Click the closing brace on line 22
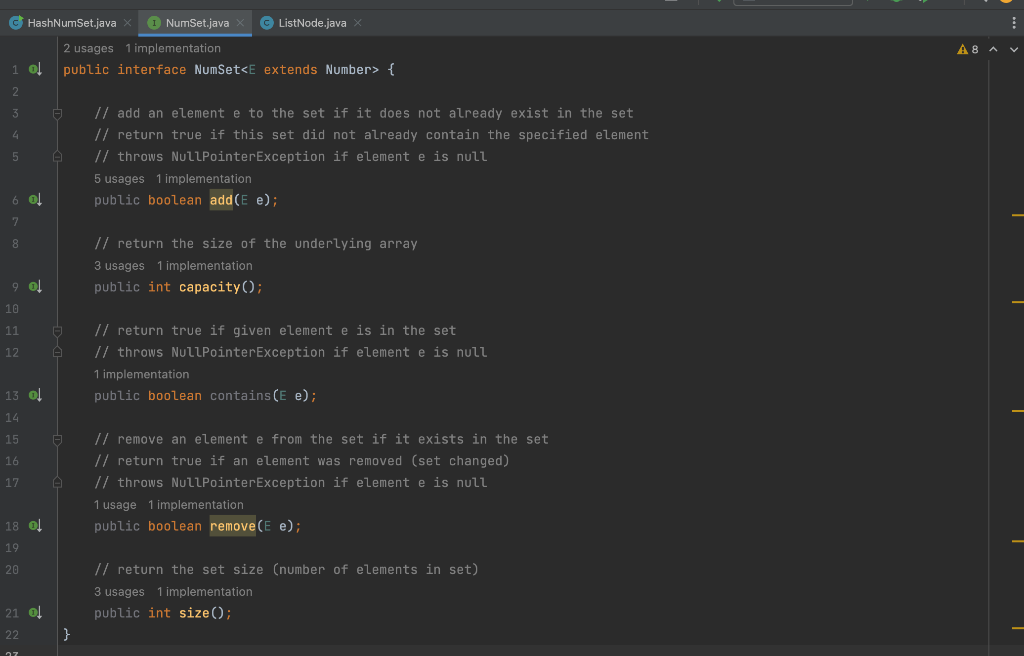Screen dimensions: 1024x656 (x=67, y=634)
